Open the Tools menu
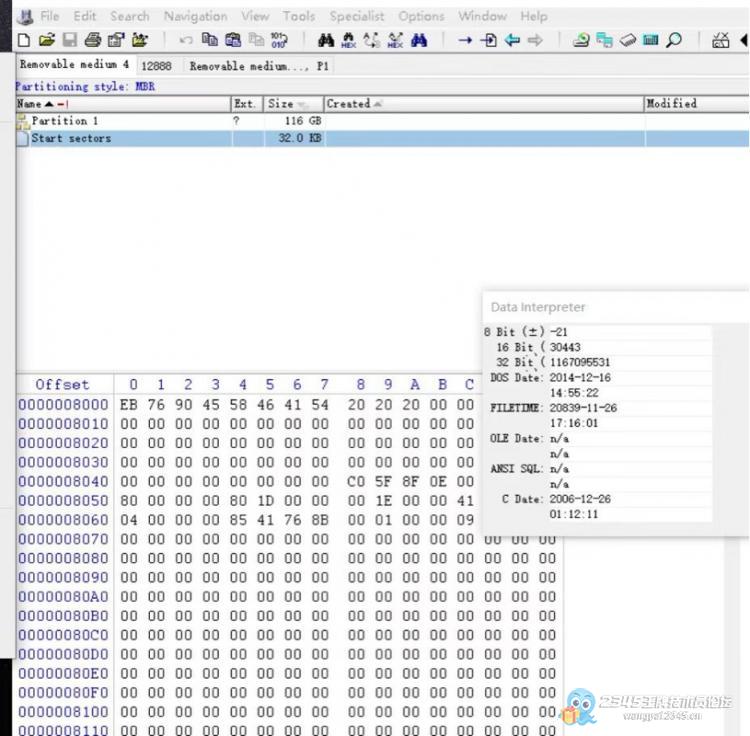Image resolution: width=750 pixels, height=736 pixels. [298, 16]
